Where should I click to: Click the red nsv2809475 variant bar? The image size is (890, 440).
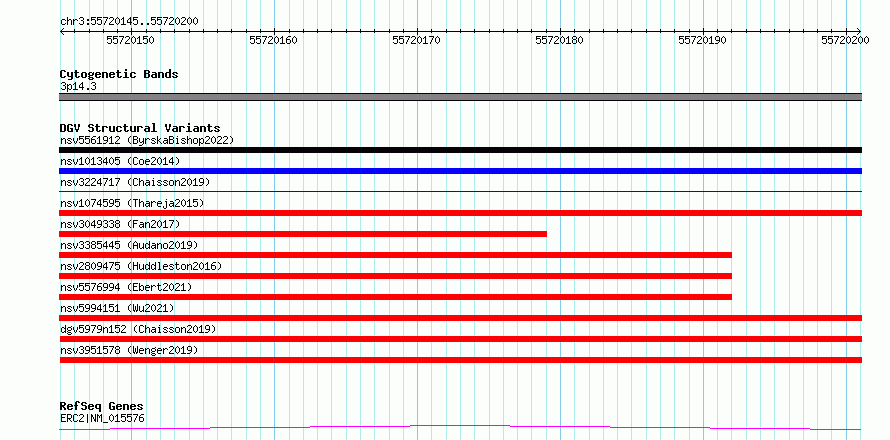point(396,276)
